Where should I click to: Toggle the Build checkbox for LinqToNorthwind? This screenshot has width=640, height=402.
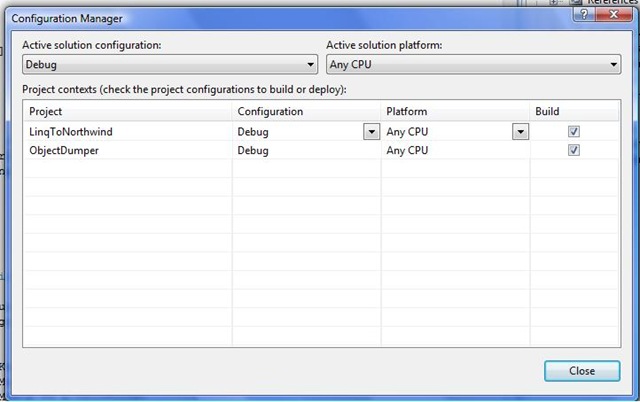pos(574,131)
